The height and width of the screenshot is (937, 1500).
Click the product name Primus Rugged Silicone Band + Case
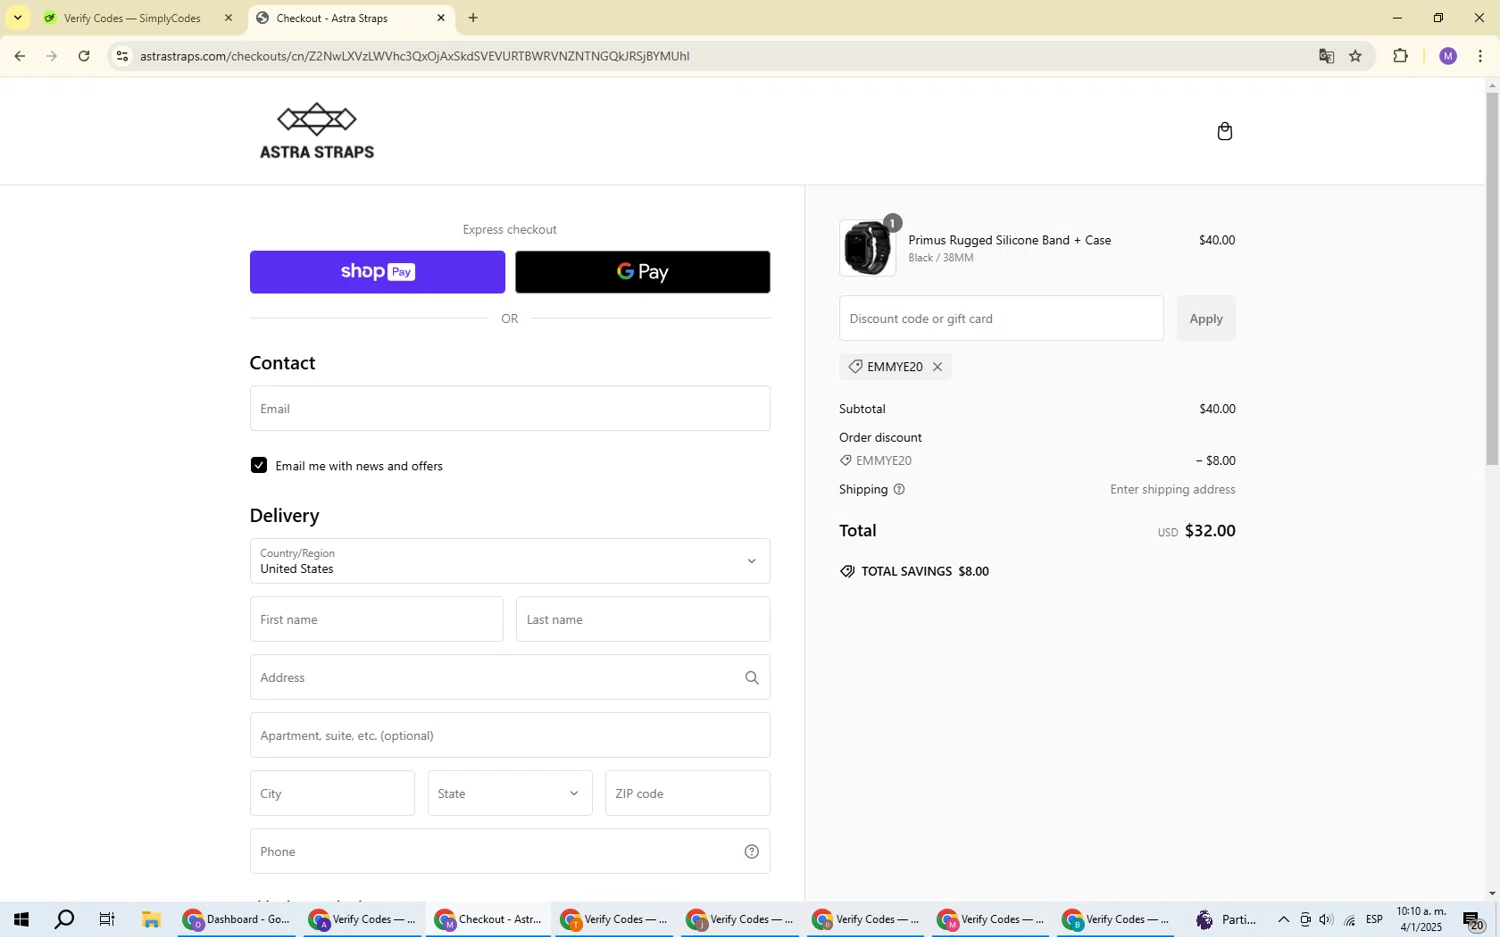(x=1009, y=240)
